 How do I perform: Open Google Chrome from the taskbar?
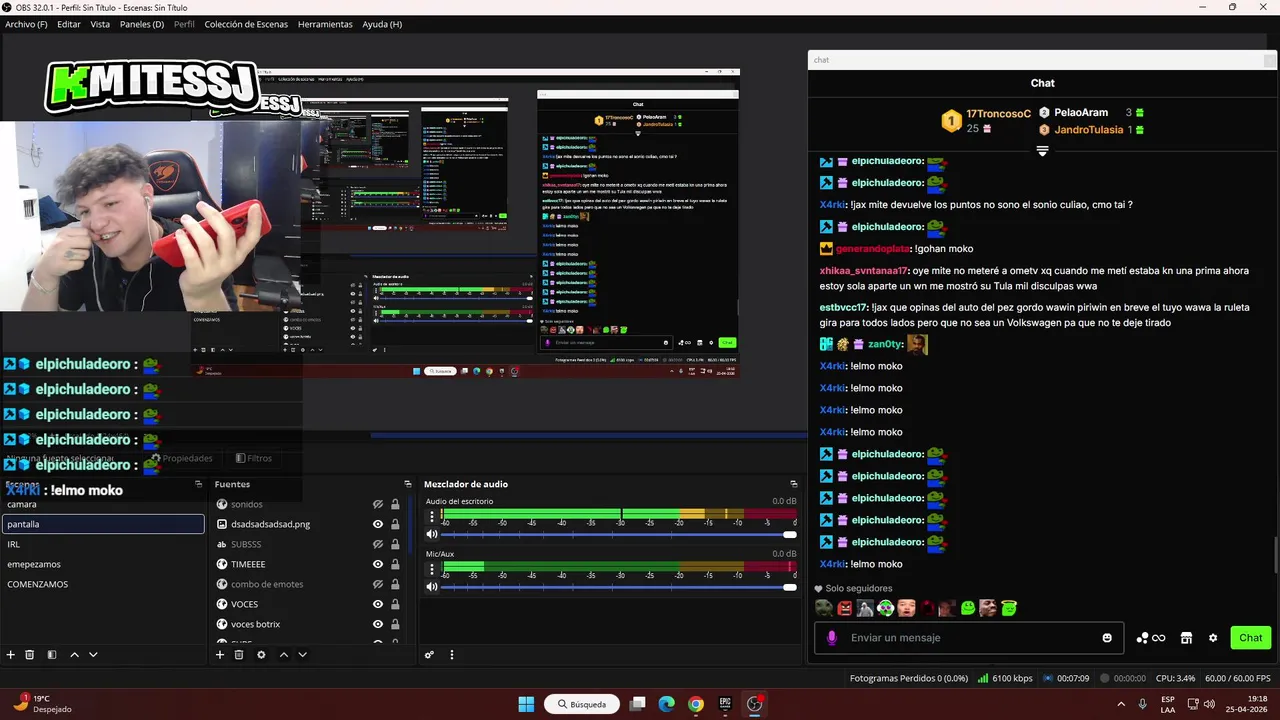(x=696, y=704)
